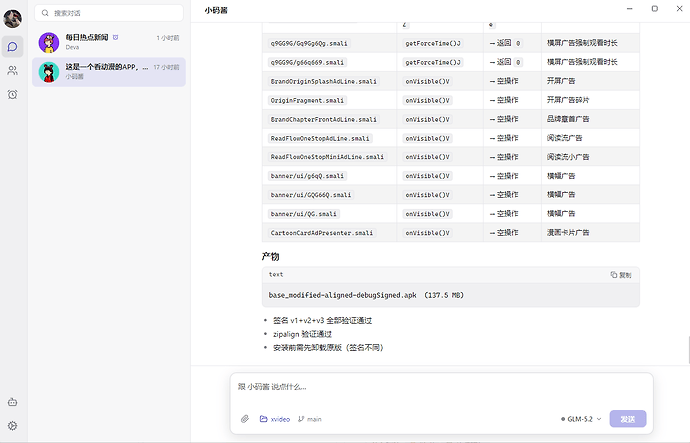Click the badge icon next to 每日热点新闻
Screen dimensions: 690x443
(115, 37)
